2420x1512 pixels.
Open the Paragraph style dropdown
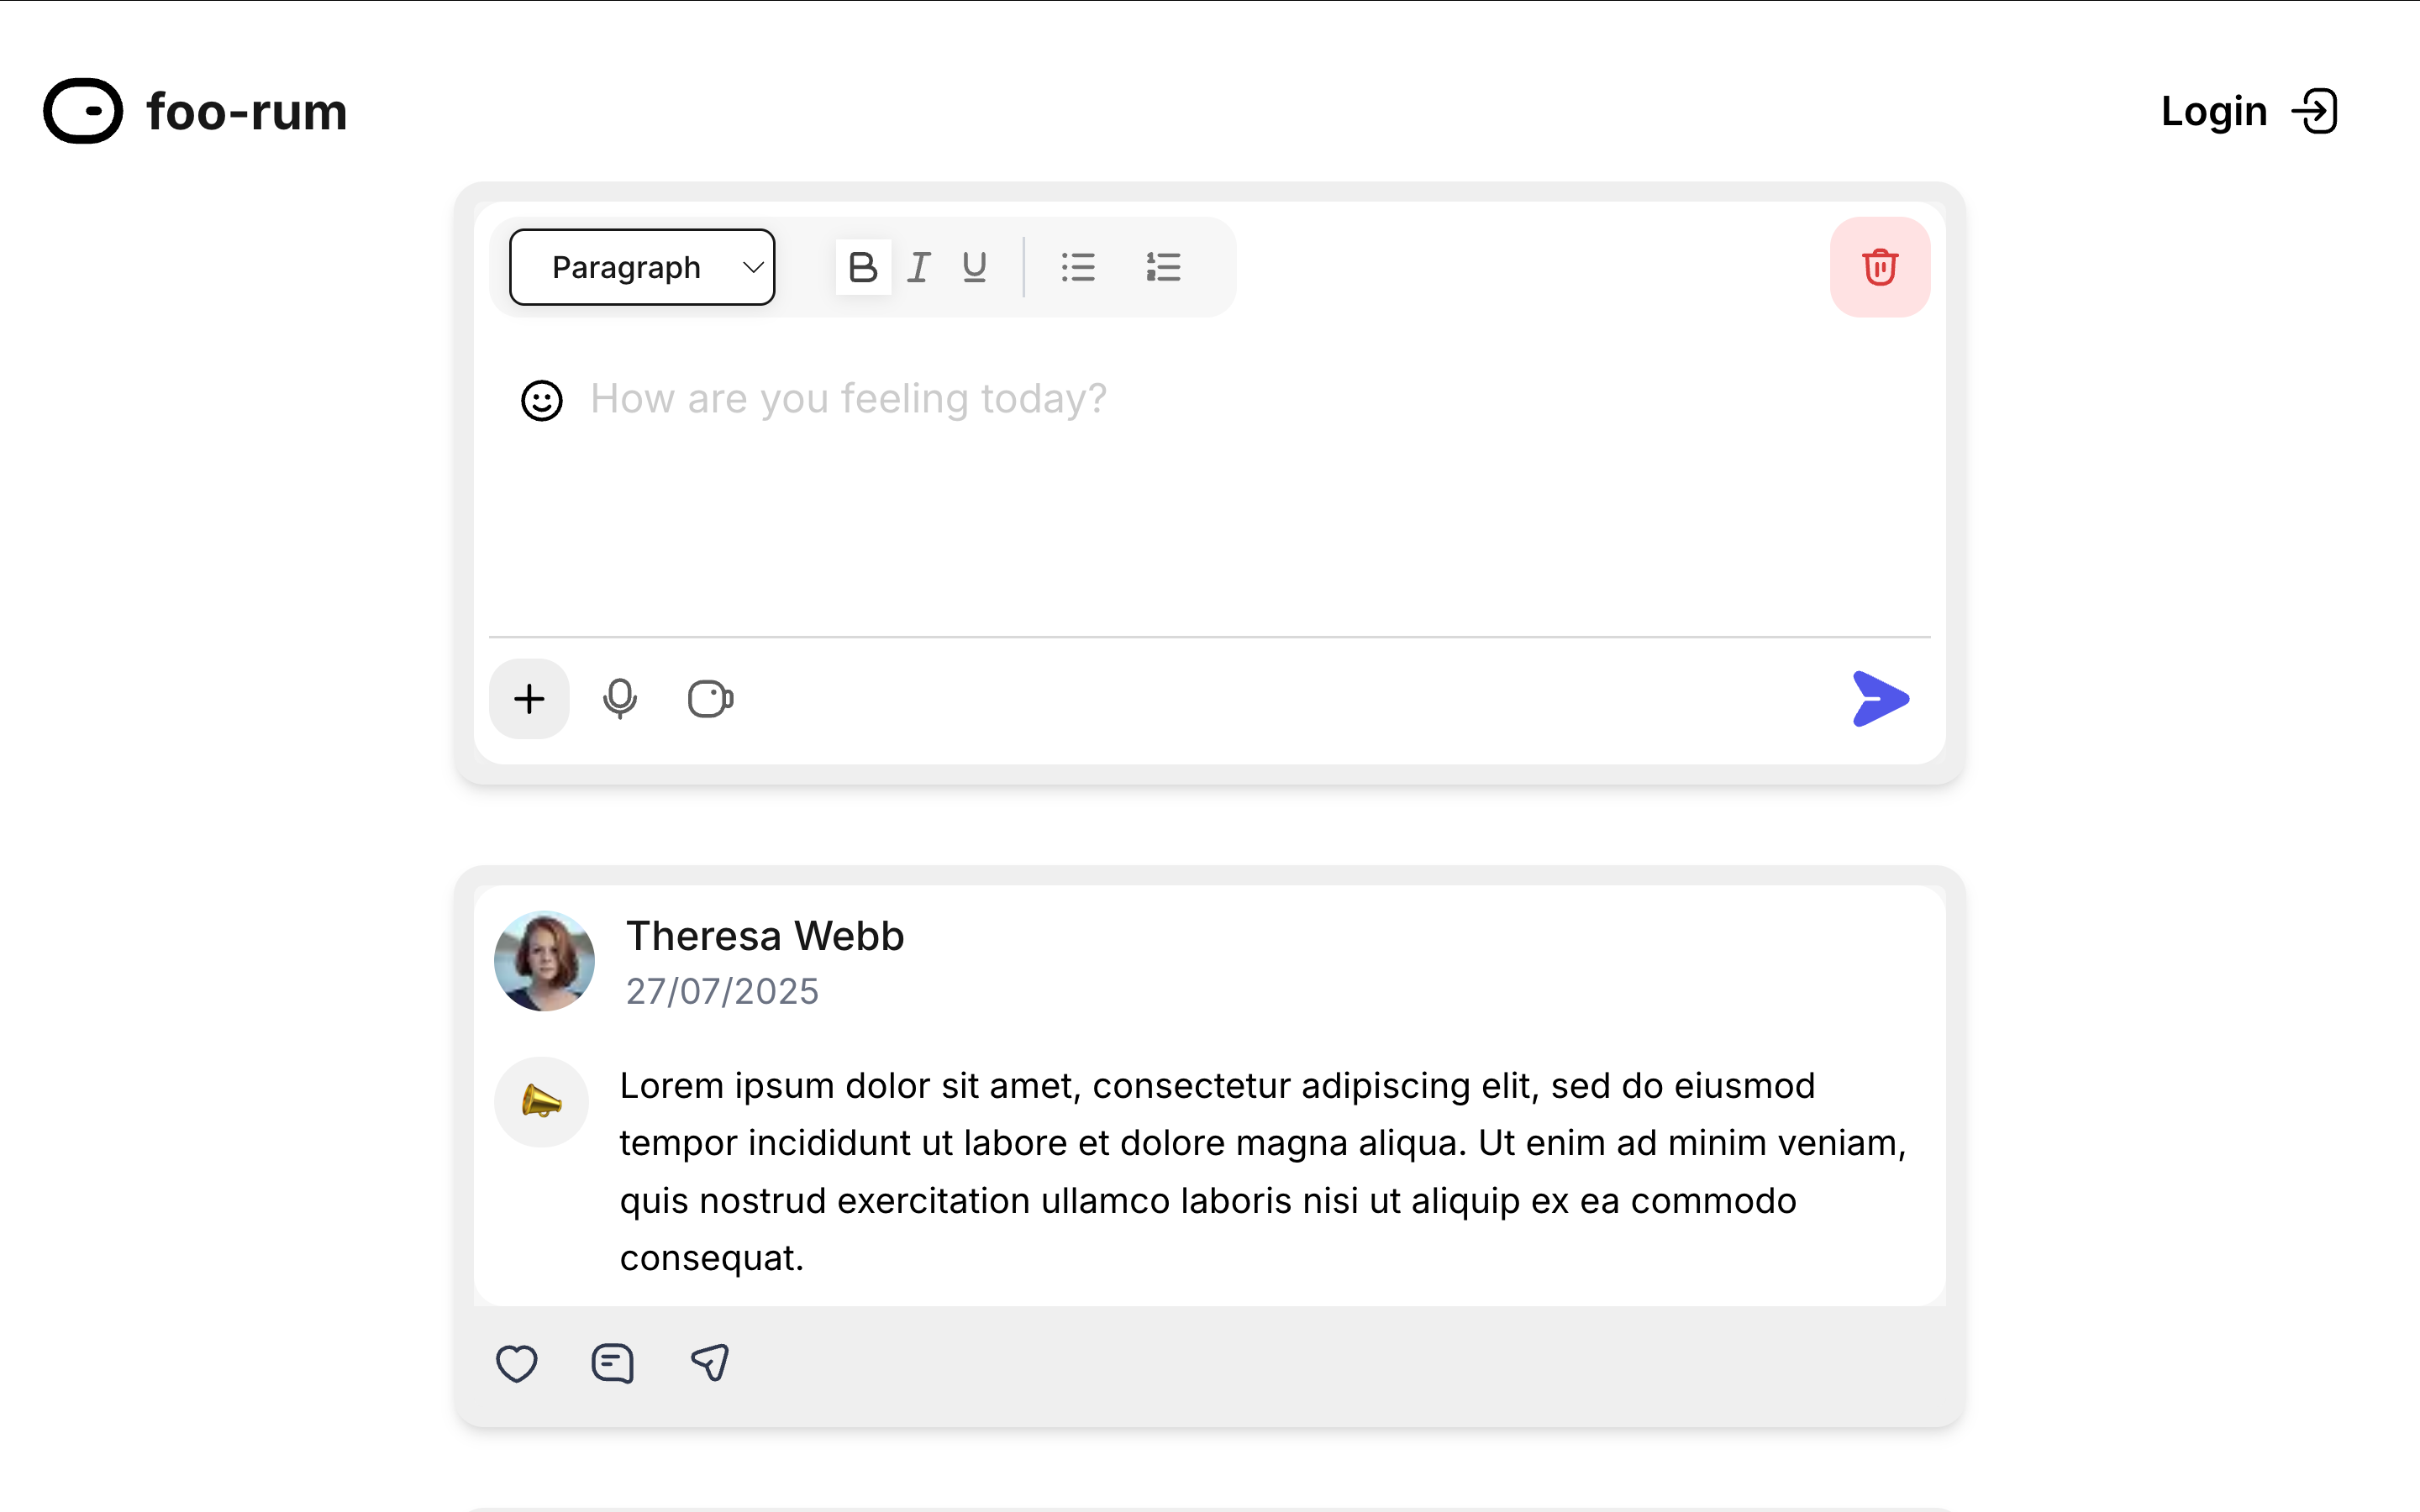click(642, 267)
